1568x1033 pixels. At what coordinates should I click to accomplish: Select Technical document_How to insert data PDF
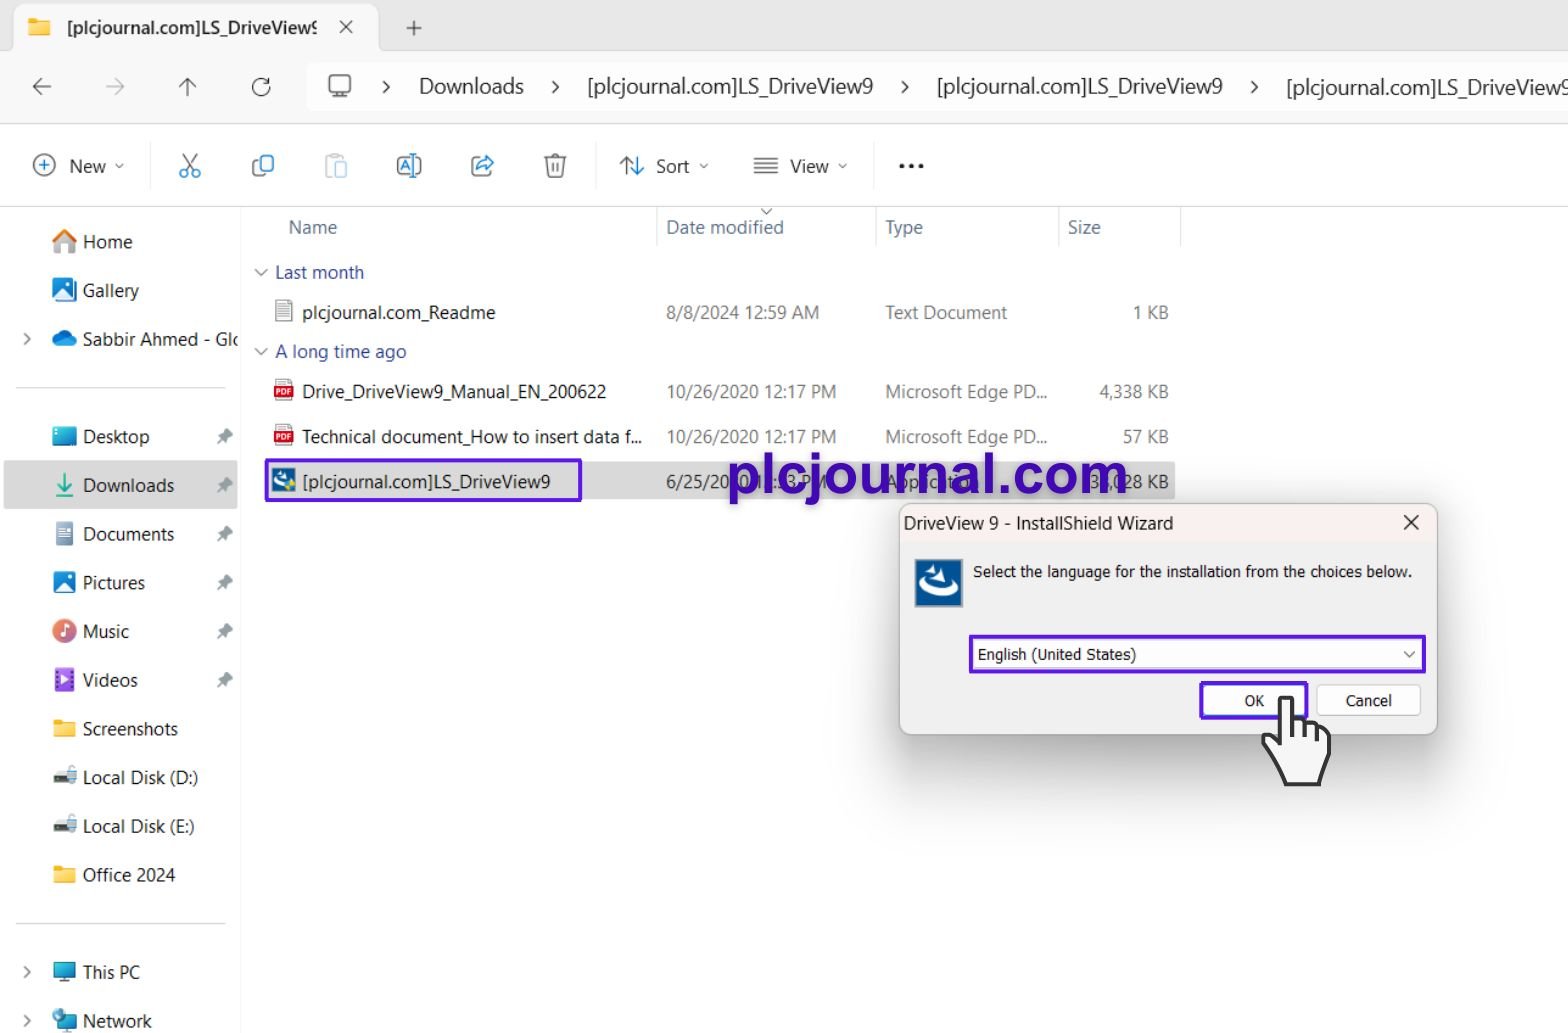471,436
